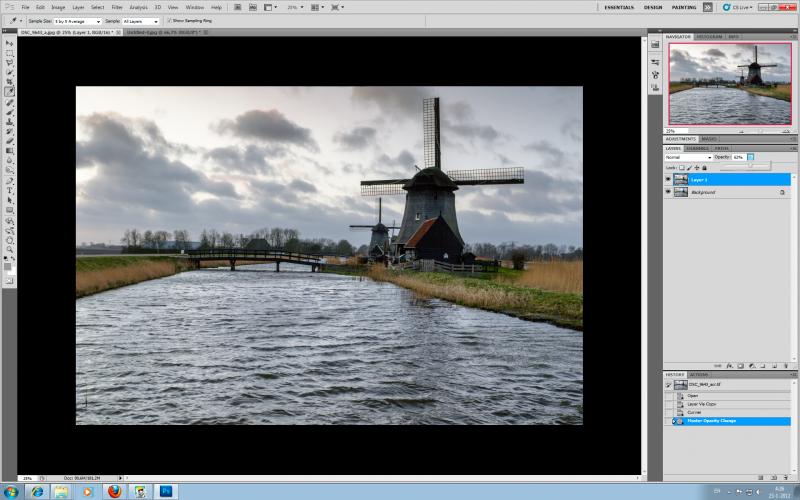Switch to the Channels tab
The image size is (800, 500).
(x=697, y=148)
